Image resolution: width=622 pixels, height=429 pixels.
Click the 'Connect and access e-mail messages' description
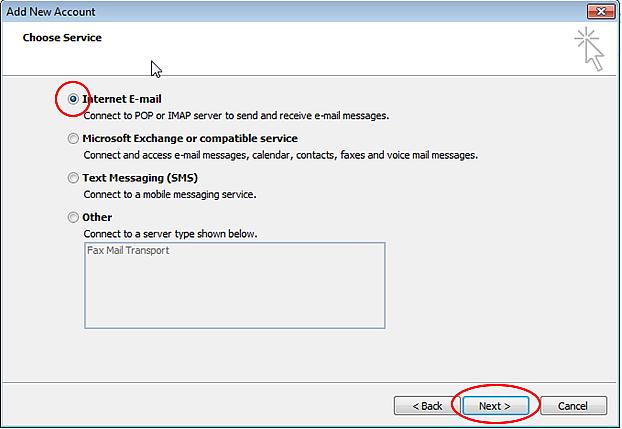tap(280, 155)
